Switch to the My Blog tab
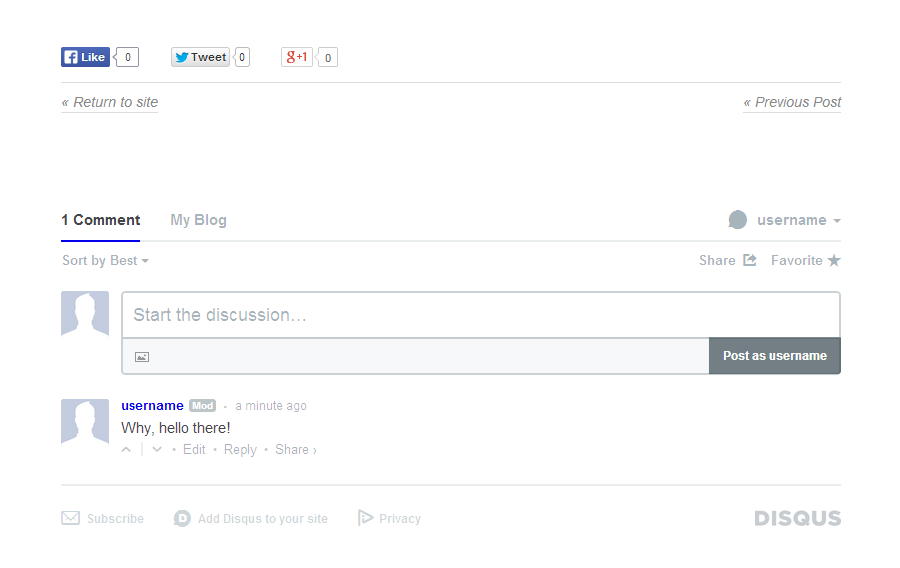The height and width of the screenshot is (568, 900). 198,220
